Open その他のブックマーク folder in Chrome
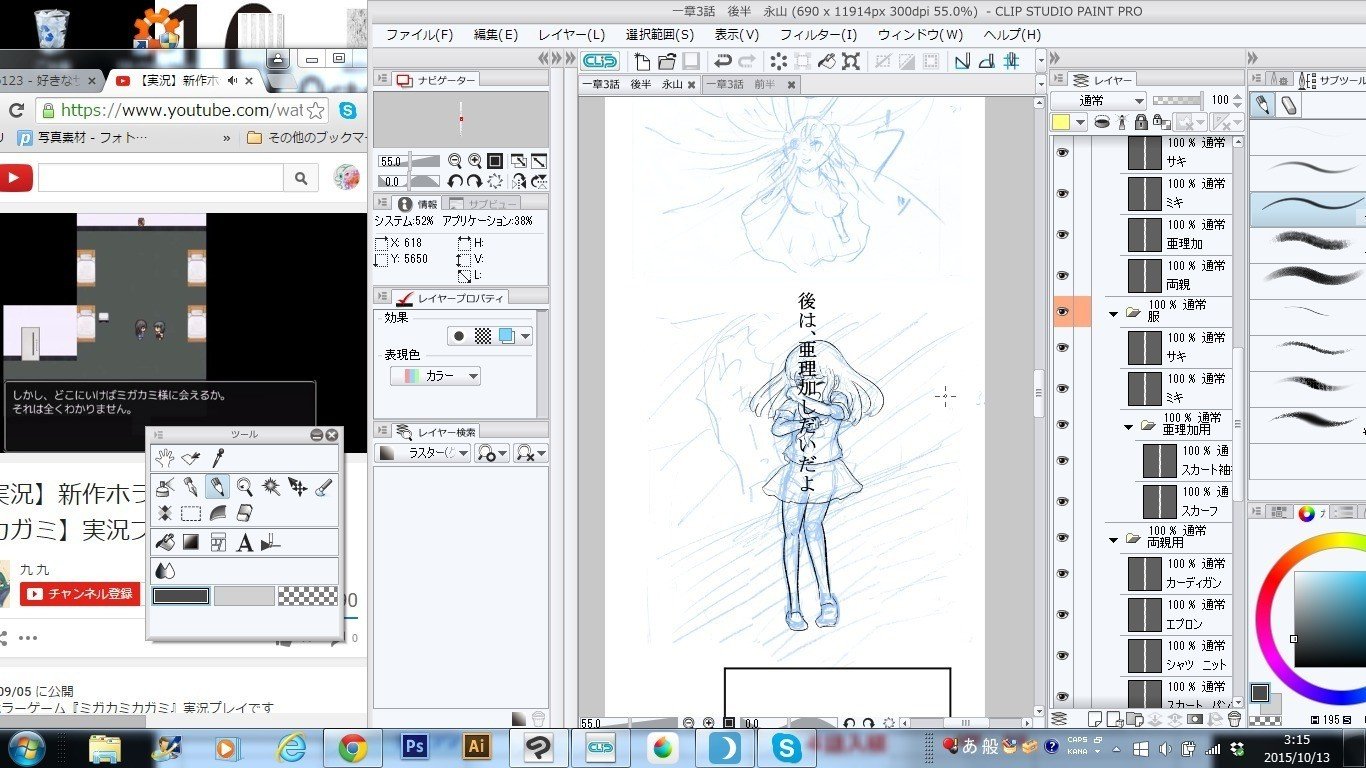 pos(307,138)
